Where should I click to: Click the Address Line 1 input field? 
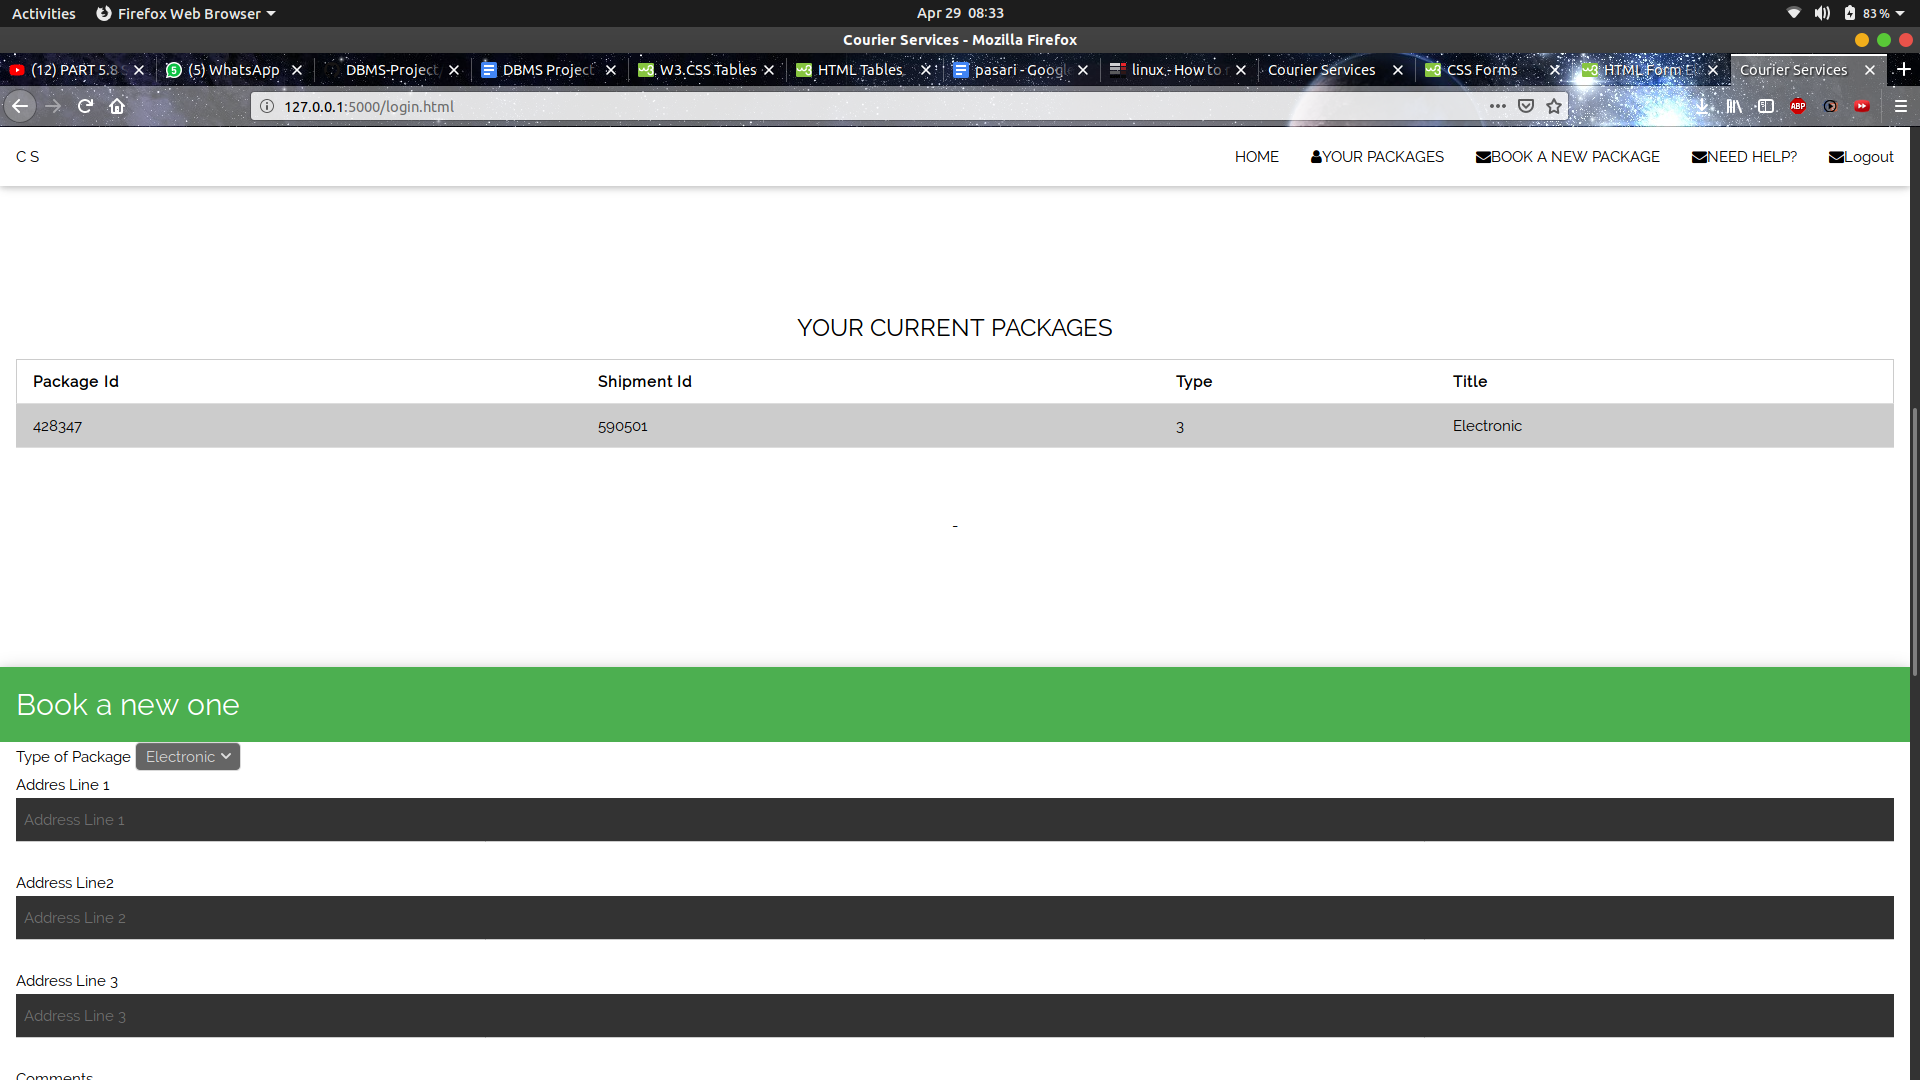pyautogui.click(x=954, y=820)
